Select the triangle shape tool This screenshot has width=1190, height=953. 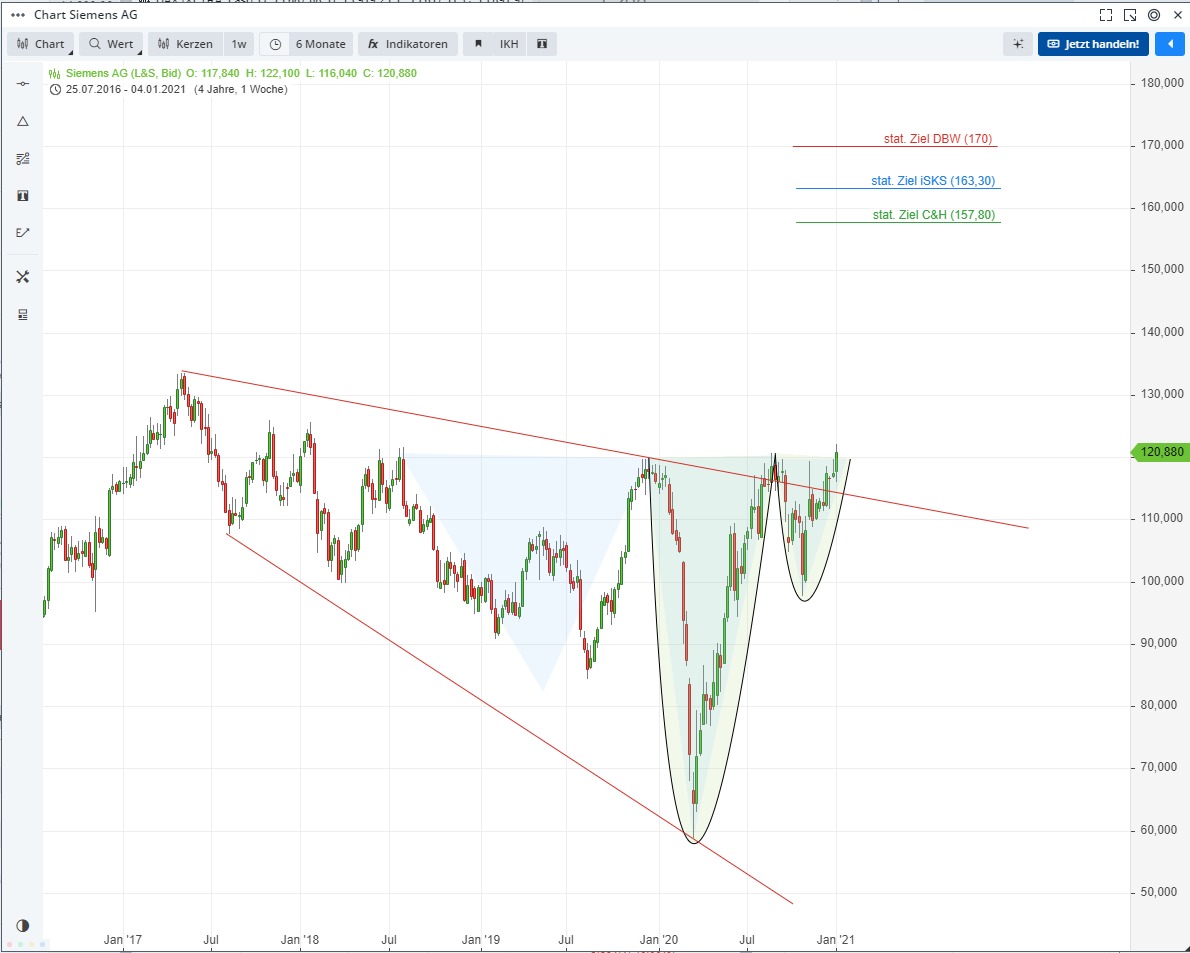[22, 121]
